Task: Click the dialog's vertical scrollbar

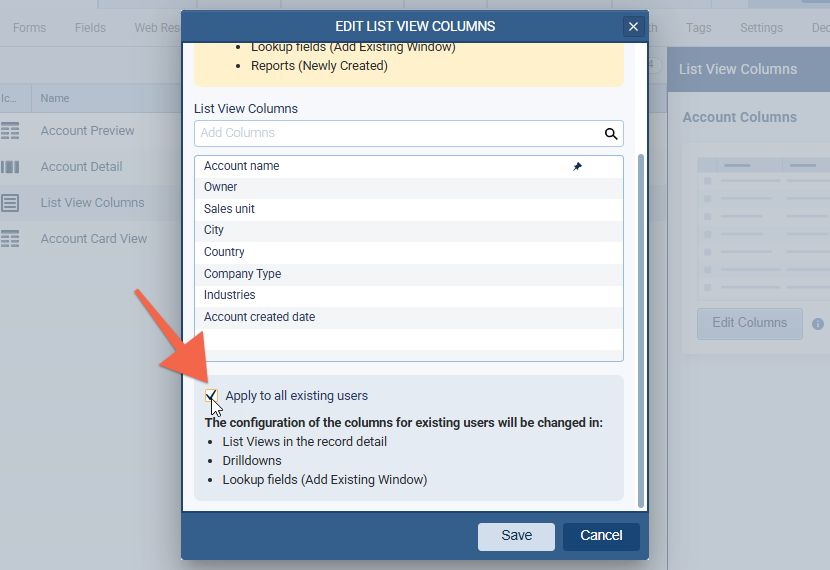Action: (641, 330)
